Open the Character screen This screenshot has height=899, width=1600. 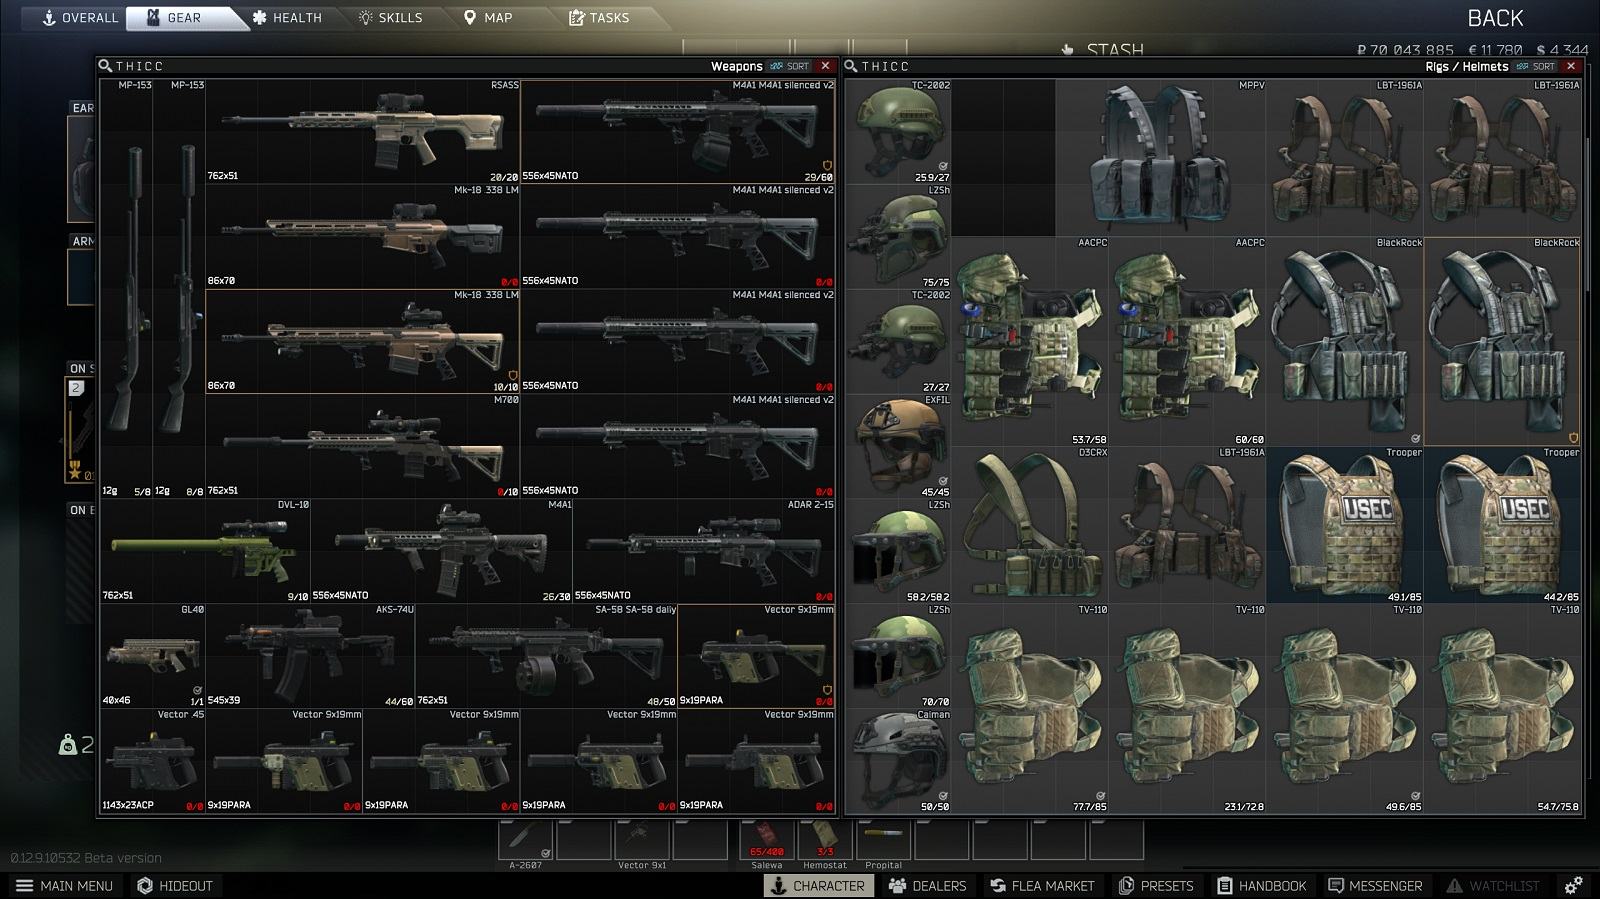[818, 886]
